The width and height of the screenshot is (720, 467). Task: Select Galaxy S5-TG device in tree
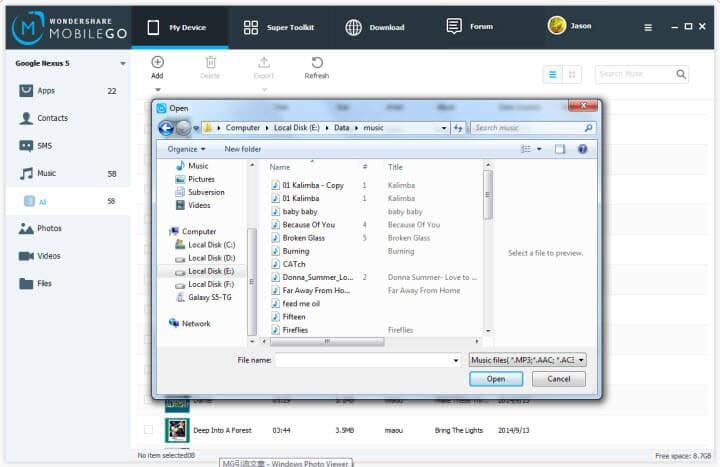(x=204, y=298)
